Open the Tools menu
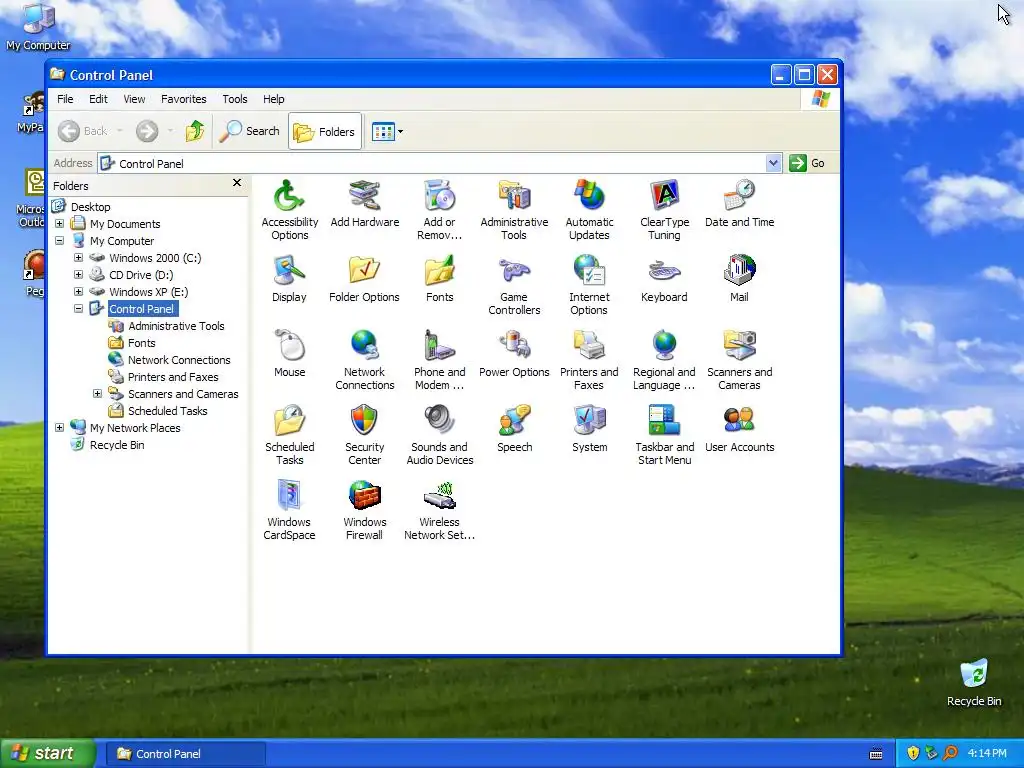Viewport: 1024px width, 768px height. 234,99
